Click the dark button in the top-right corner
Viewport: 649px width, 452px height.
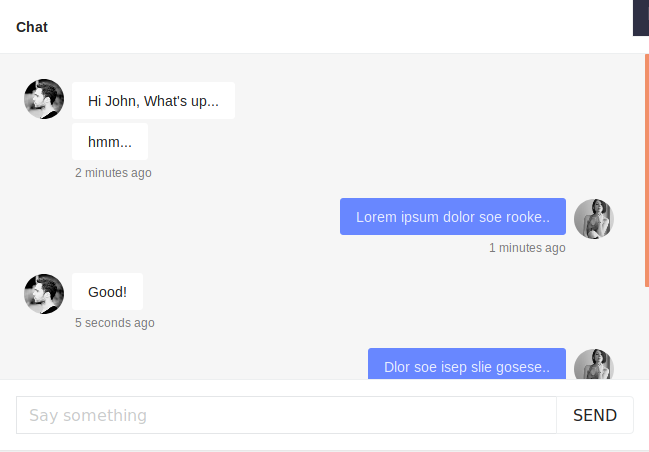tap(640, 18)
